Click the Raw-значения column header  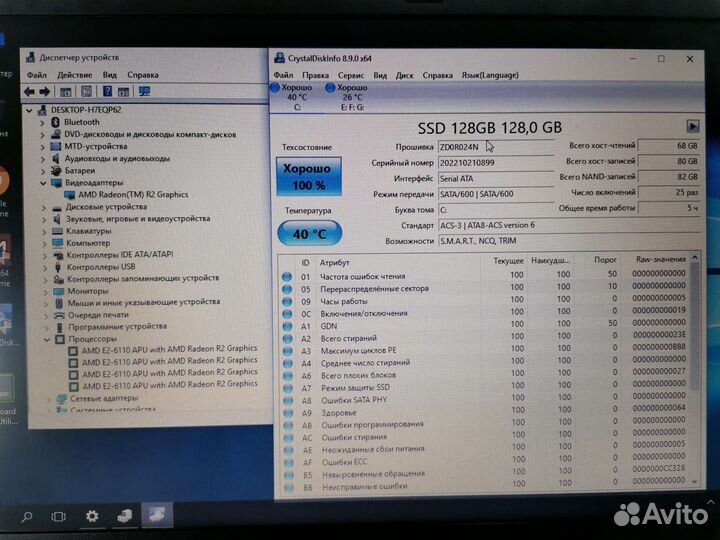(660, 259)
